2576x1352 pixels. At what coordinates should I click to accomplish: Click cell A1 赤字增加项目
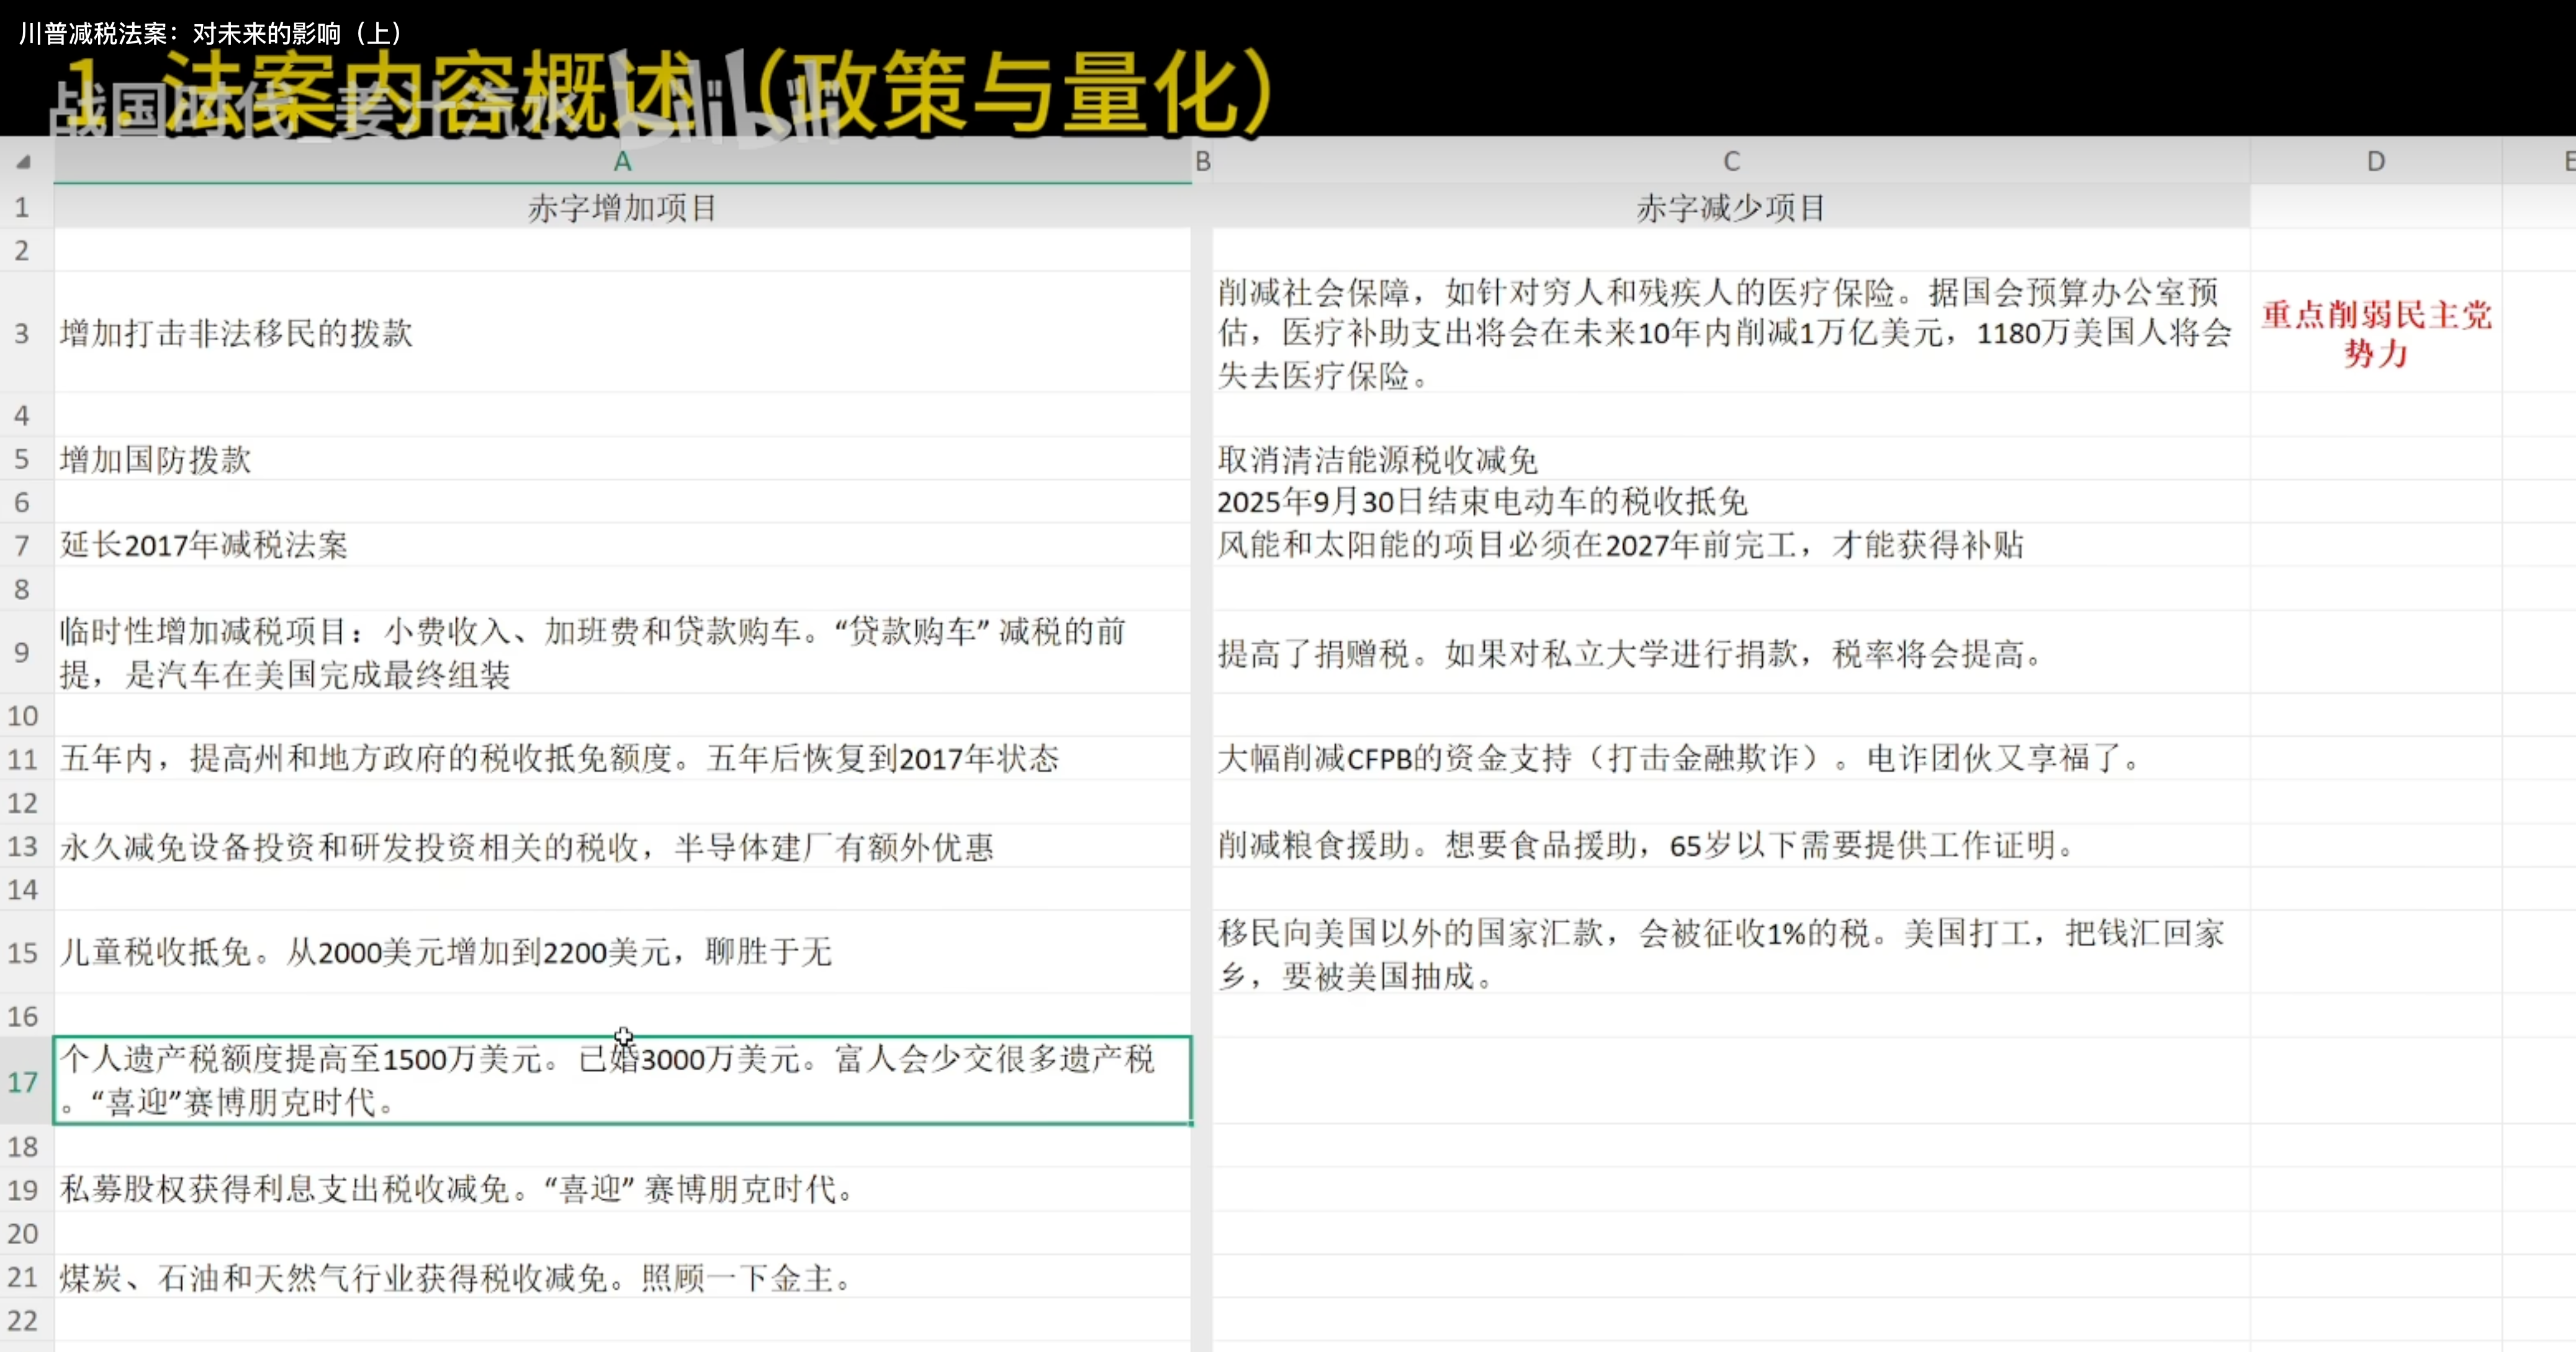point(622,208)
